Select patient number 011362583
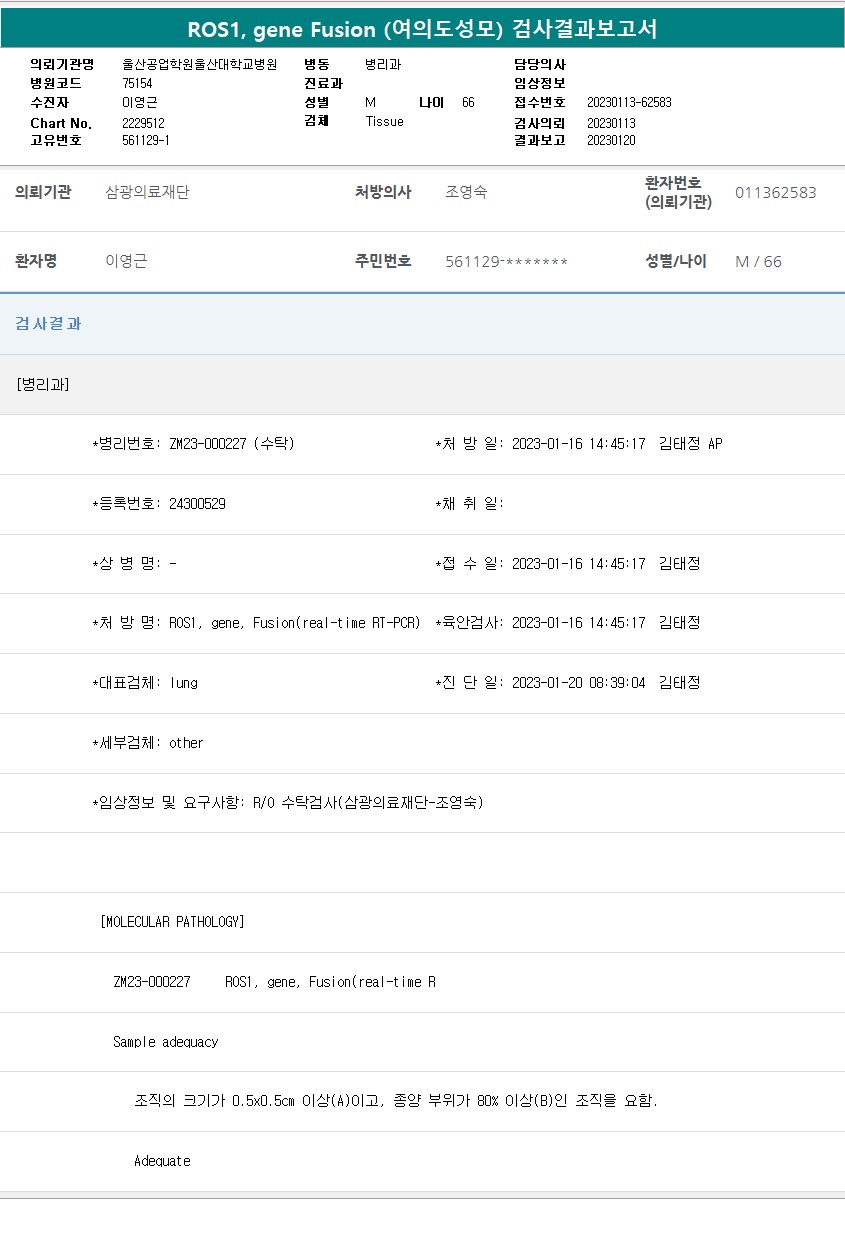Screen dimensions: 845x1233 [x=775, y=193]
